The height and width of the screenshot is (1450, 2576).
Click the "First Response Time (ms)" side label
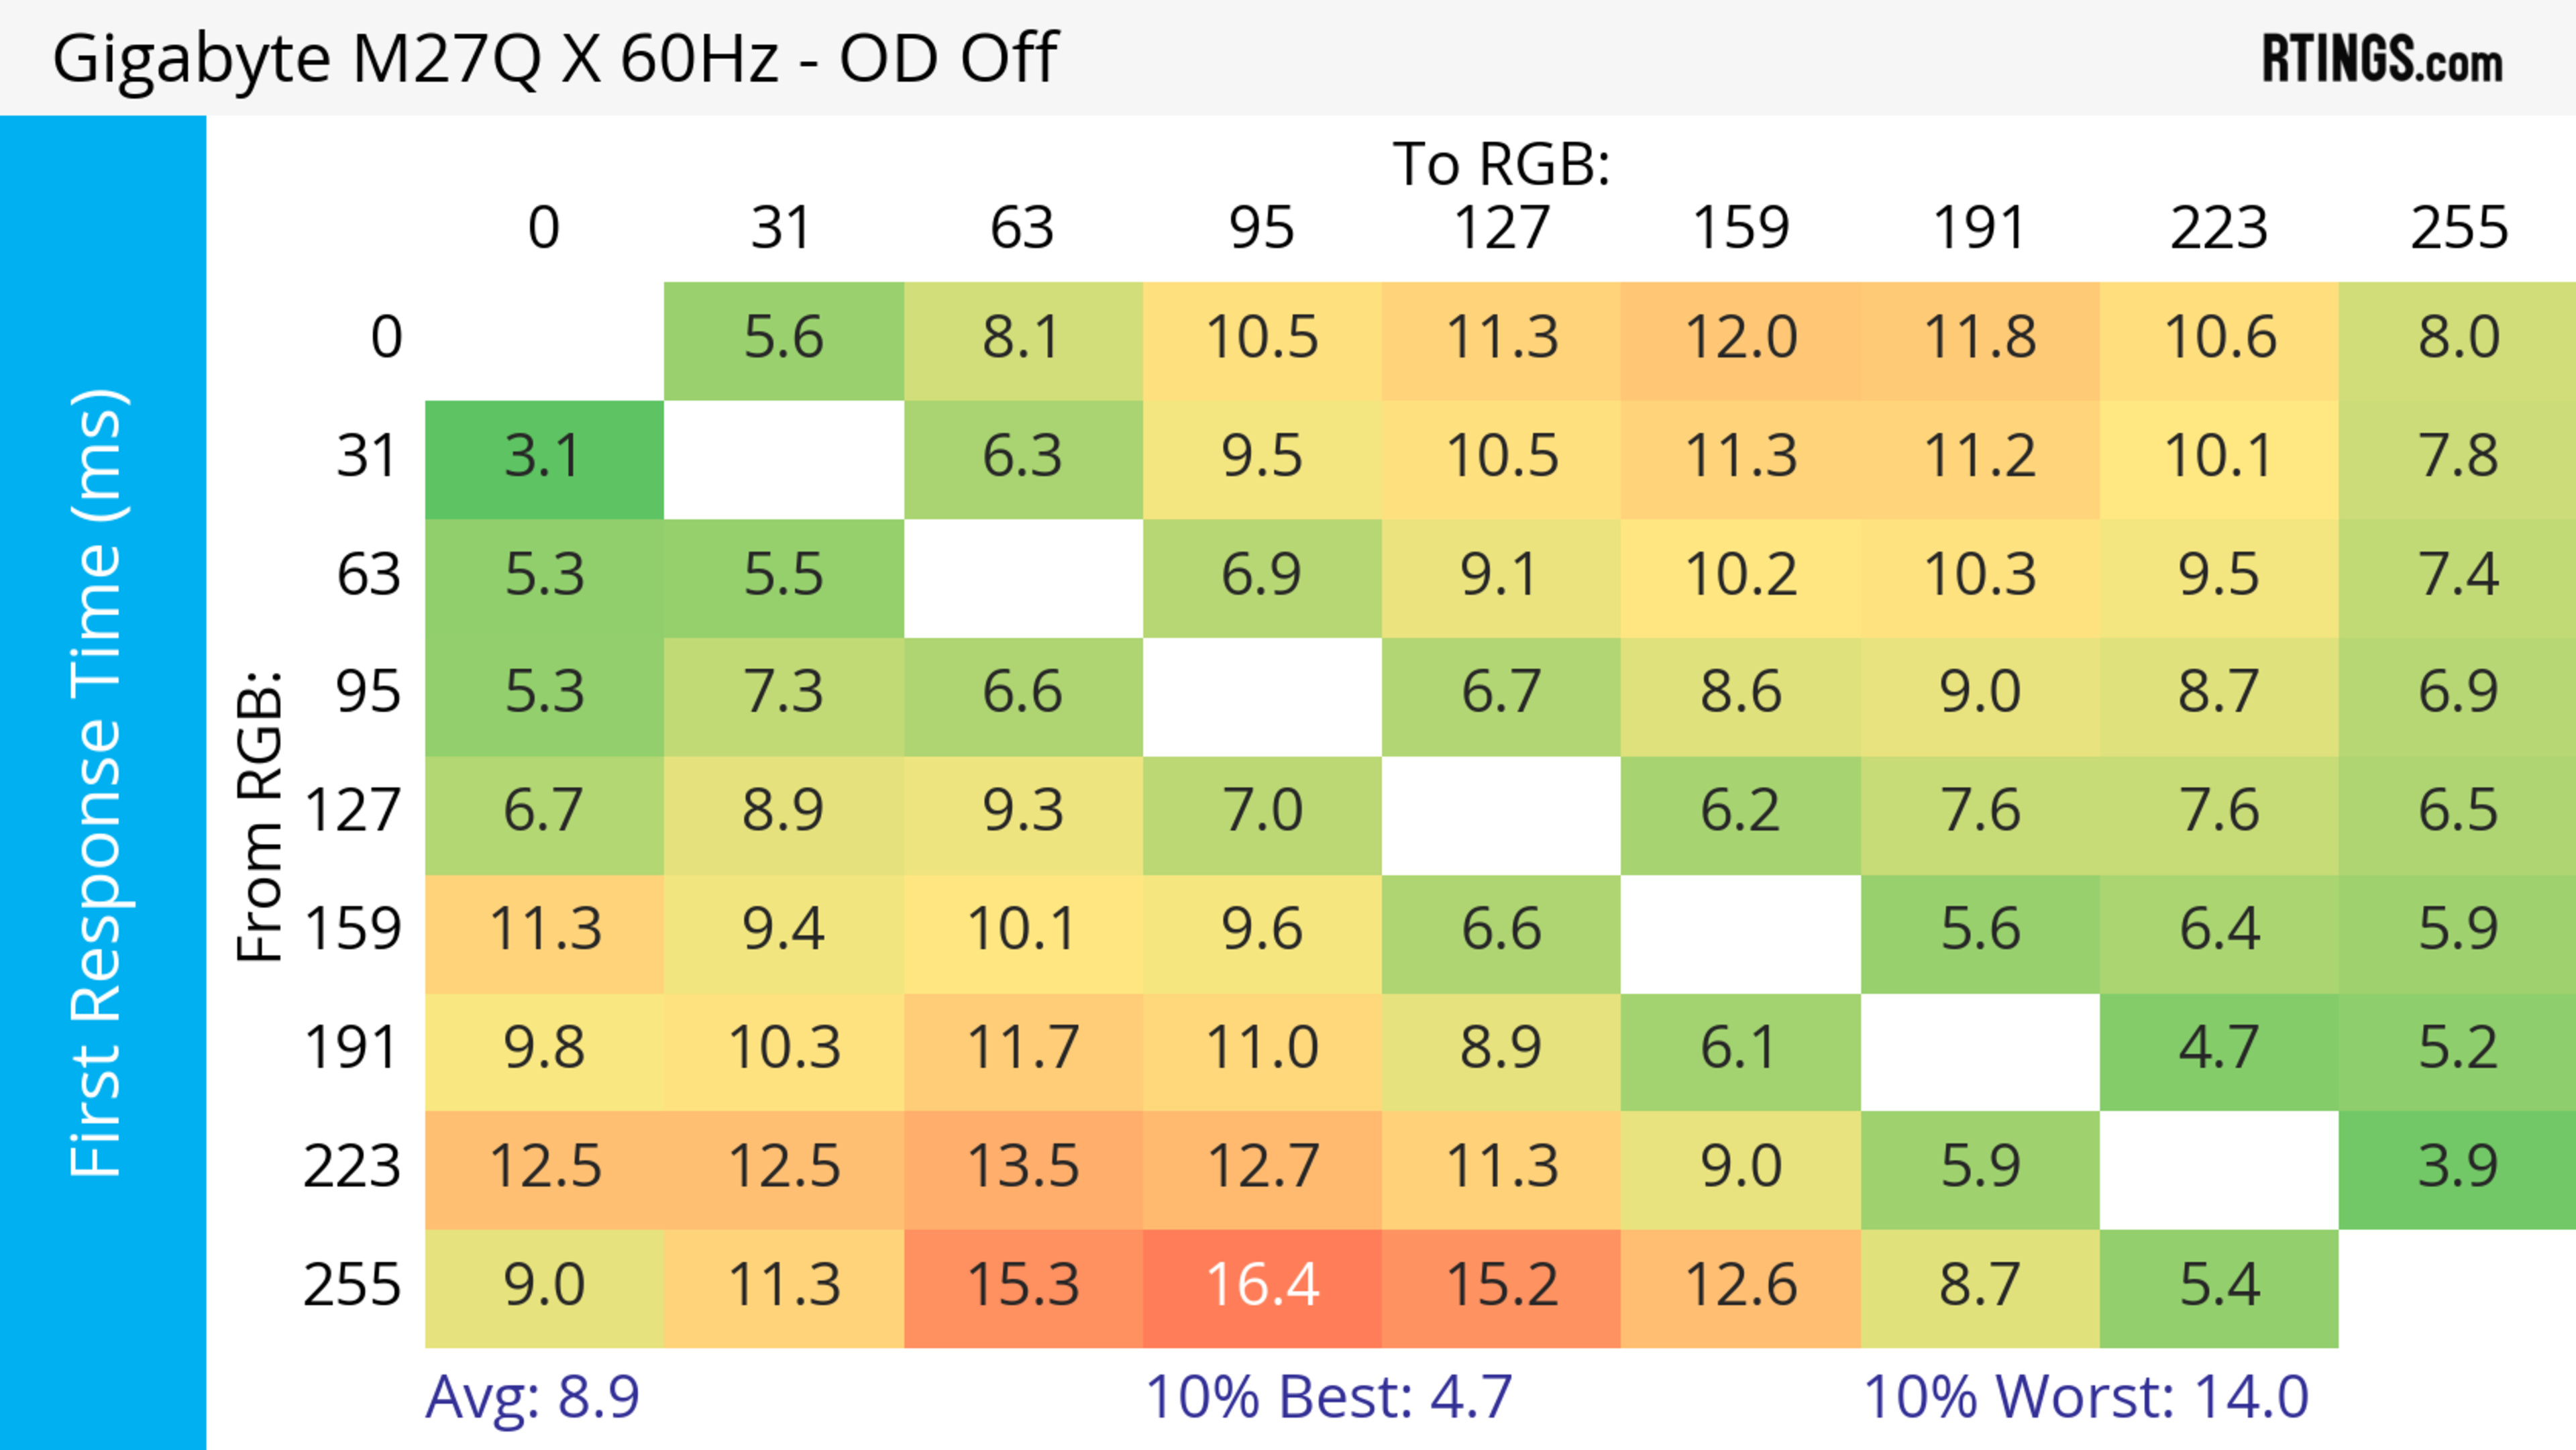[x=98, y=782]
